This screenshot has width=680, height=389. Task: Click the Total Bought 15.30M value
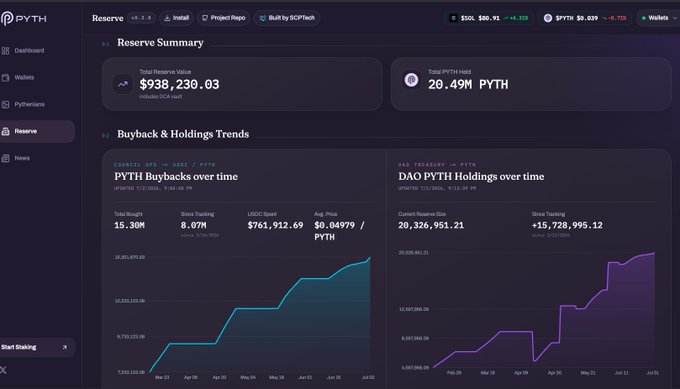click(x=129, y=225)
